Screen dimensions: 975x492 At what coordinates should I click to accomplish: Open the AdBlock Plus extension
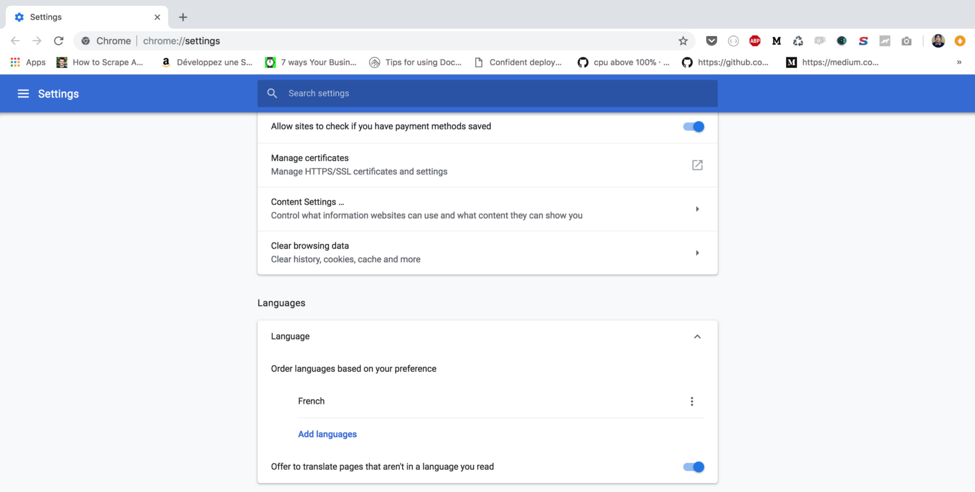(755, 41)
